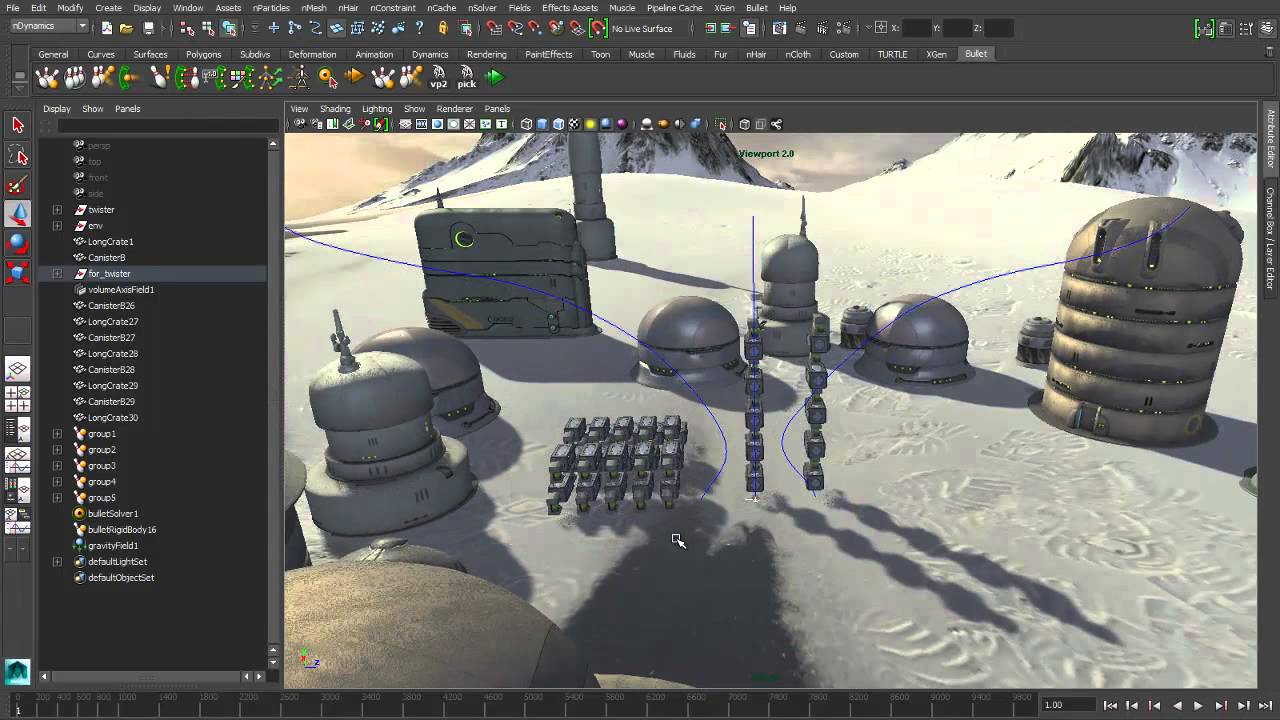Open the outliner Display menu
The image size is (1280, 720).
click(x=57, y=108)
